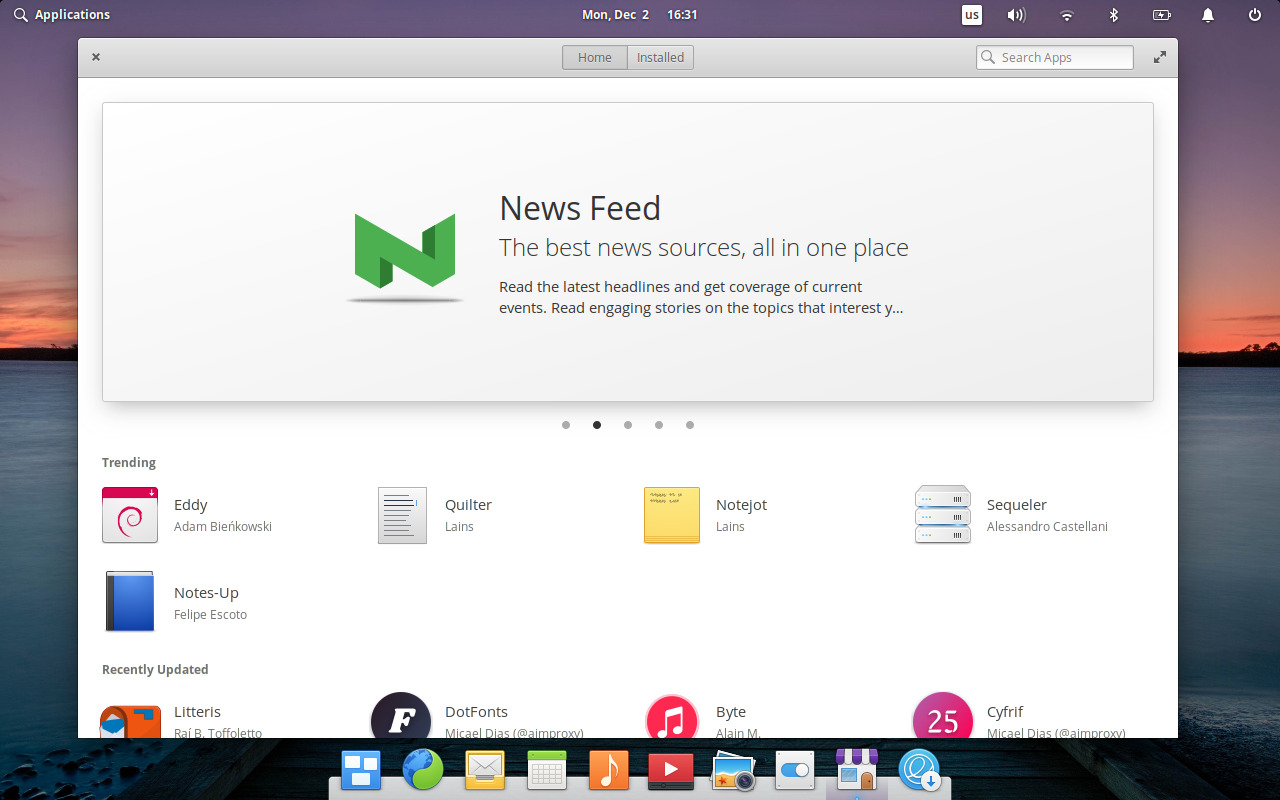
Task: Expand AppCenter to fullscreen
Action: coord(1159,57)
